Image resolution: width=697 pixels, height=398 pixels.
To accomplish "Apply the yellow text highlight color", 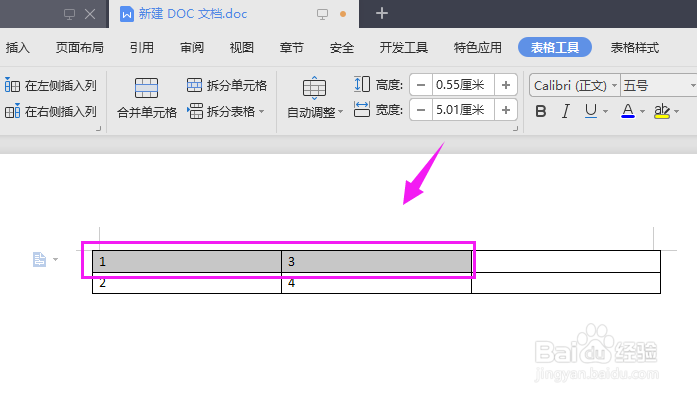I will (662, 111).
